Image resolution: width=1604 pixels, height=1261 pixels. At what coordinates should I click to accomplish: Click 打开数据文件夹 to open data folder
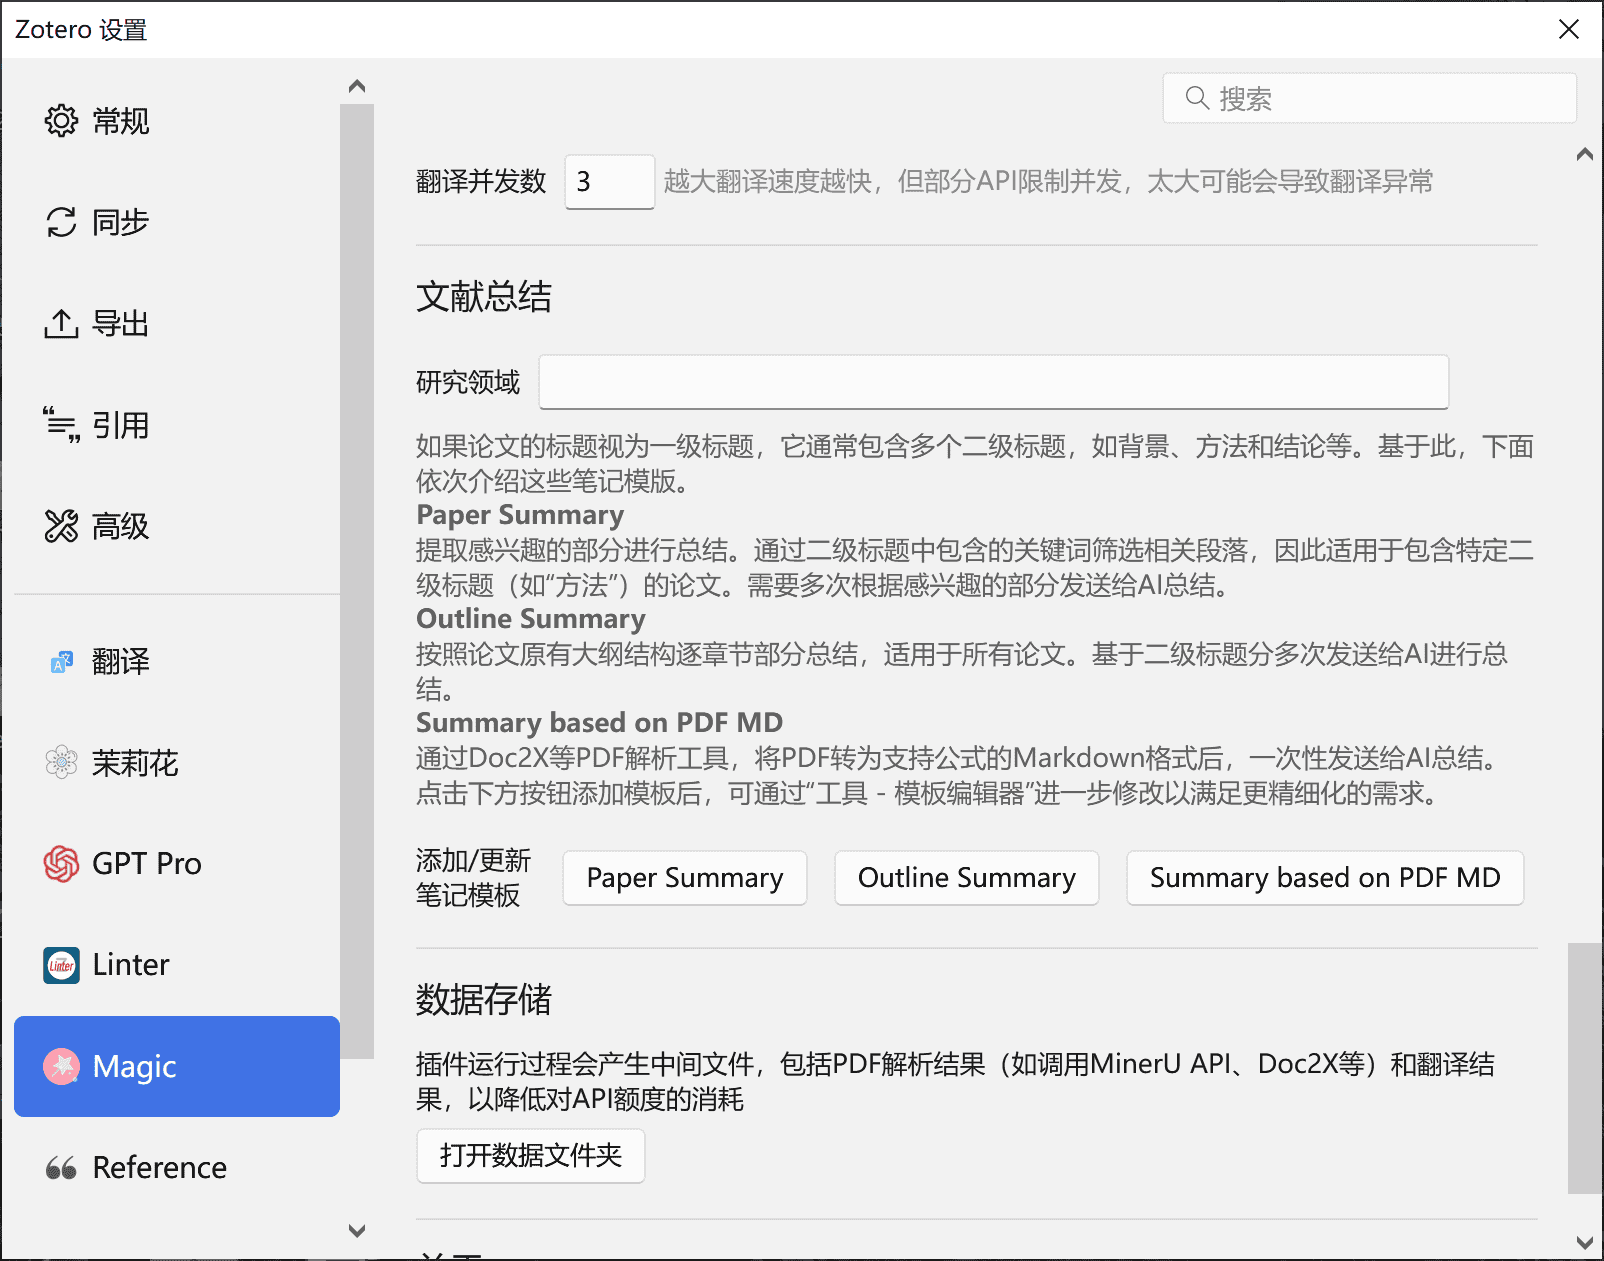click(530, 1155)
